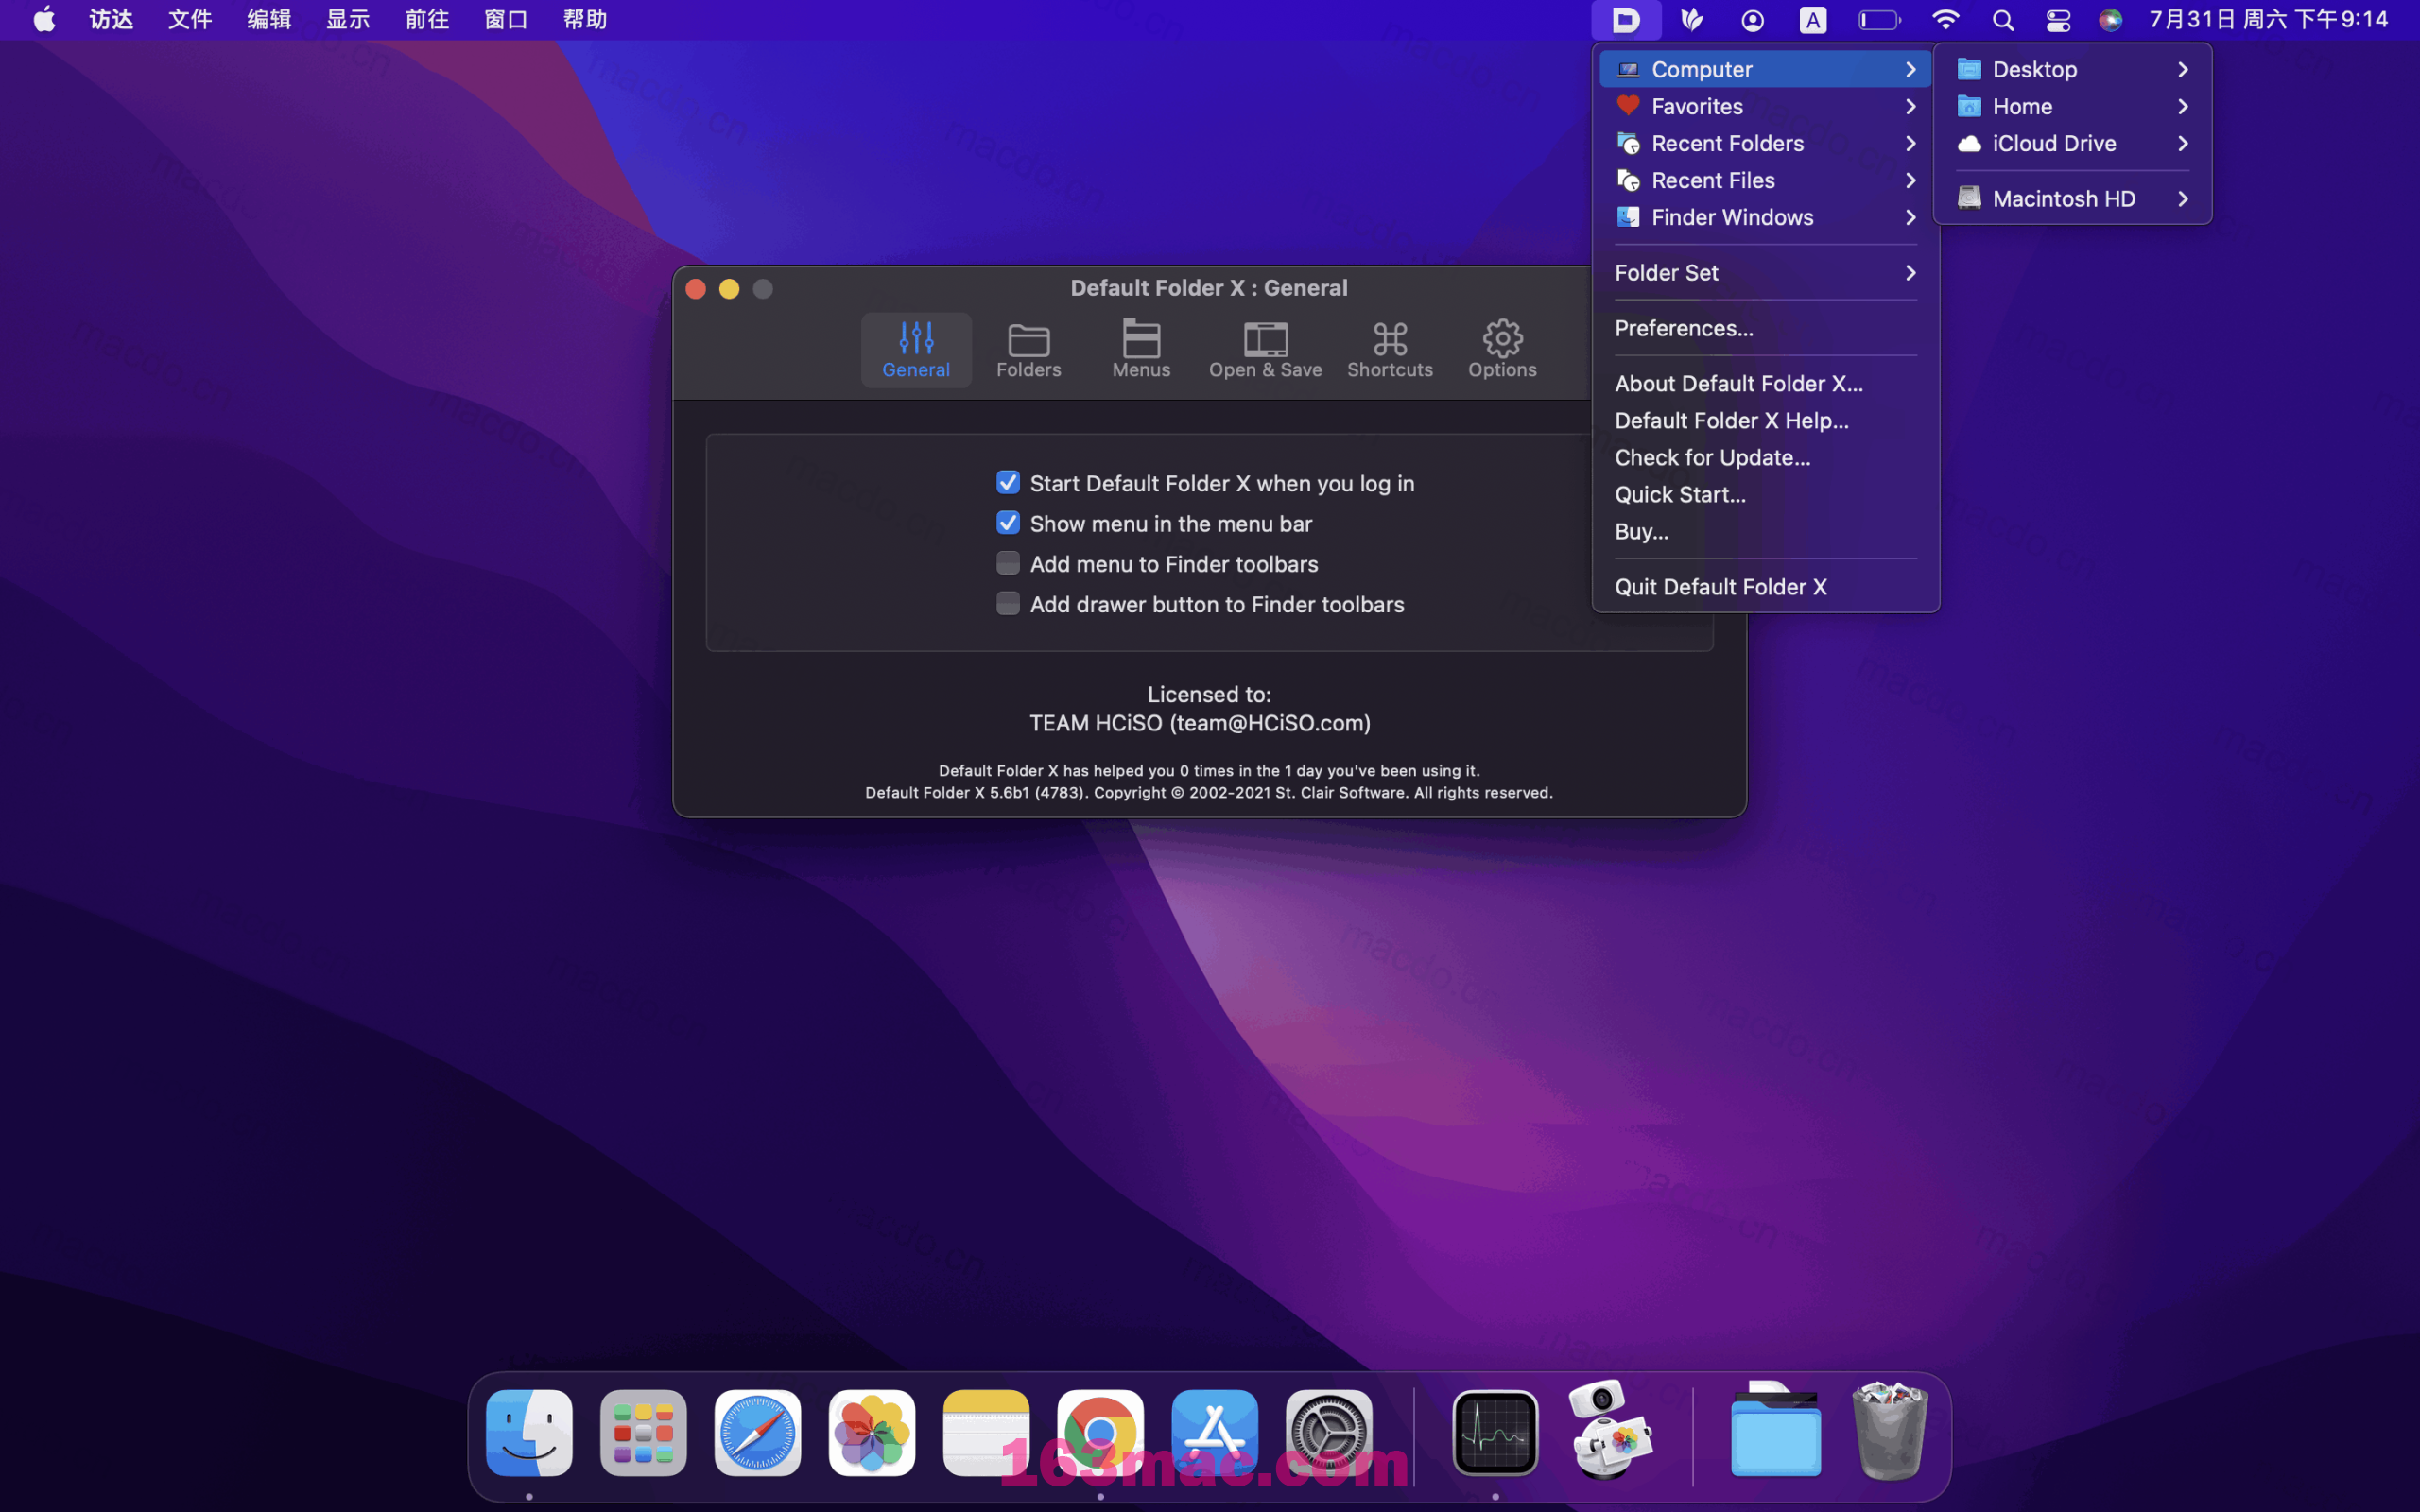2420x1512 pixels.
Task: Click 'Quick Start...' option
Action: [1680, 493]
